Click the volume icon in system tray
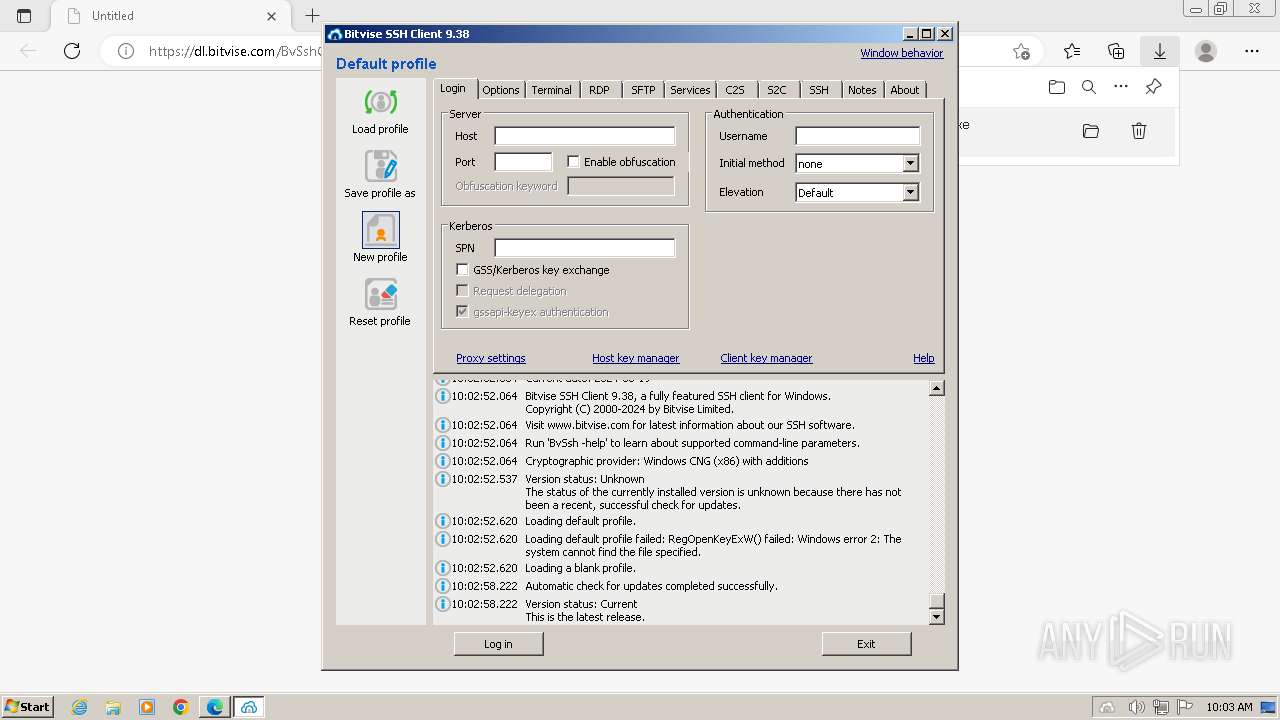This screenshot has width=1280, height=720. 1136,707
